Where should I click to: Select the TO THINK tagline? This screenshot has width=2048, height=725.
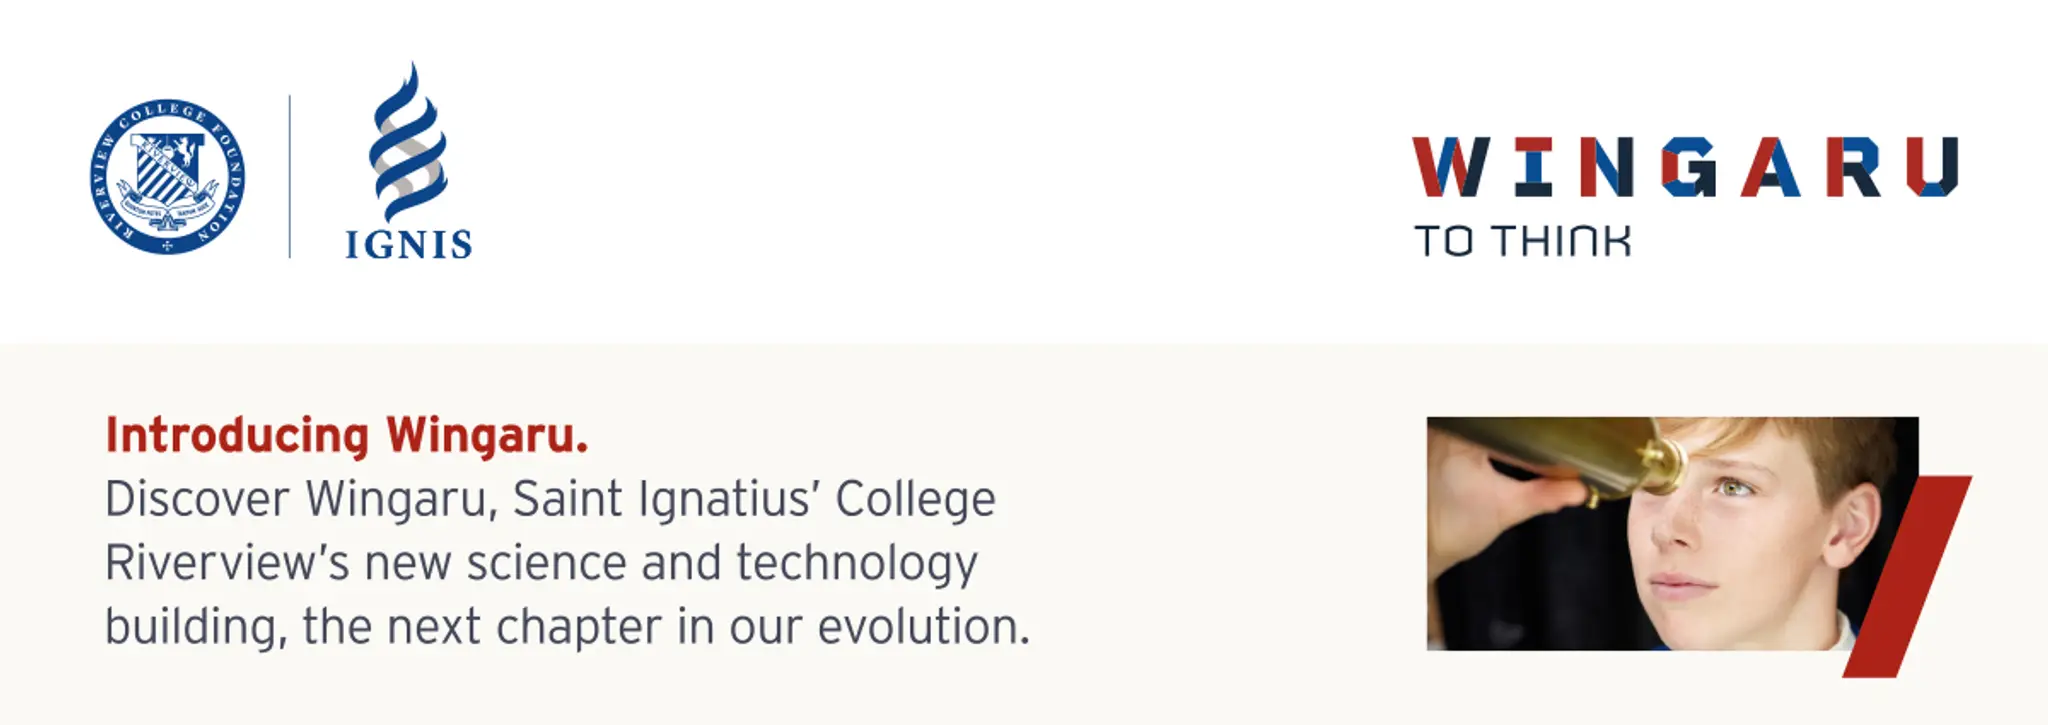(1522, 241)
